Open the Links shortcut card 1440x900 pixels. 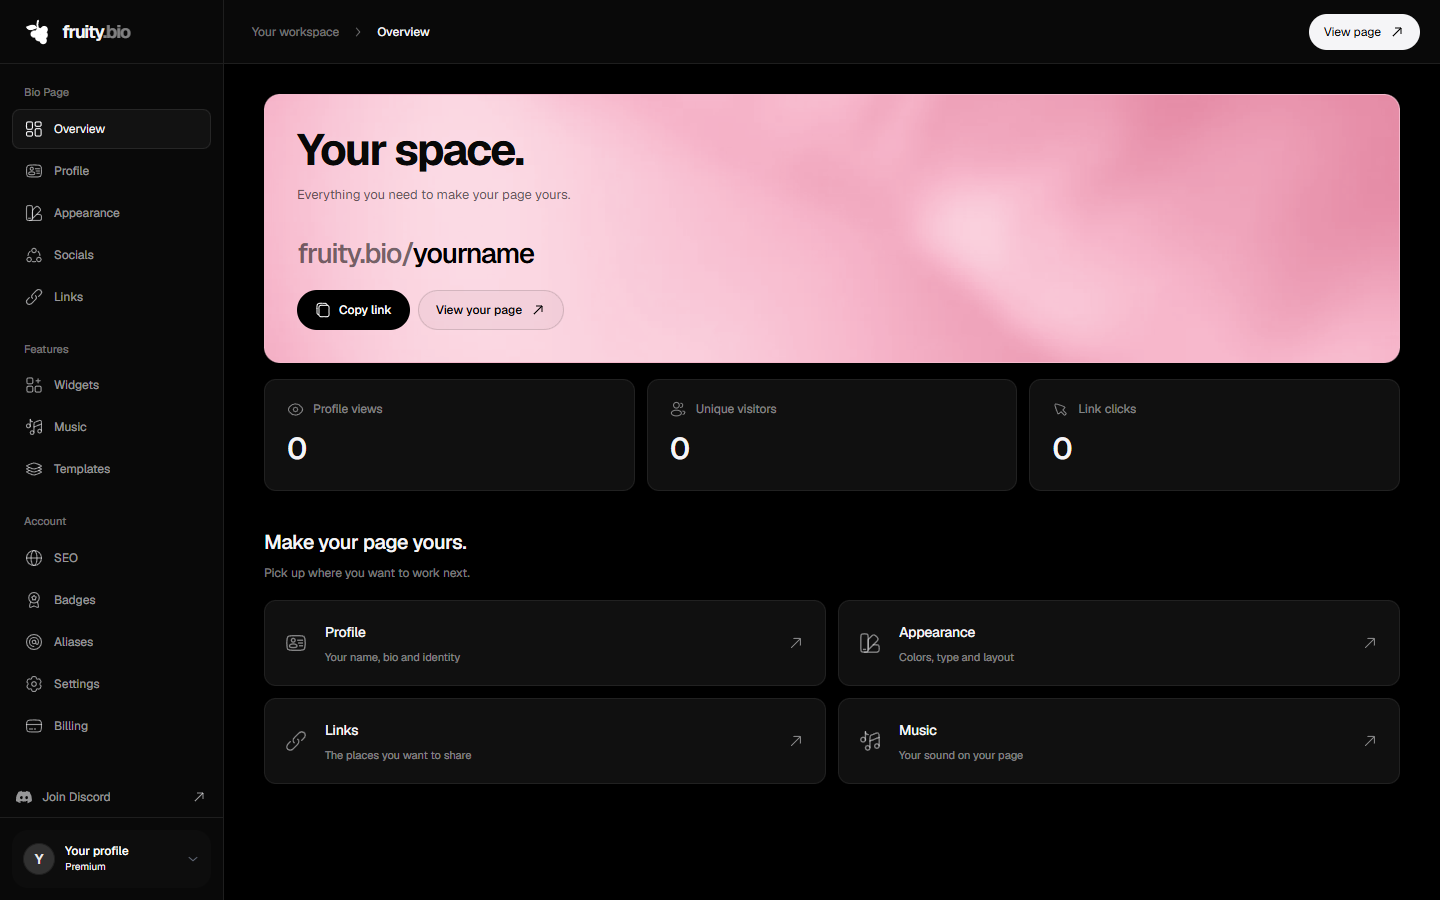(545, 741)
